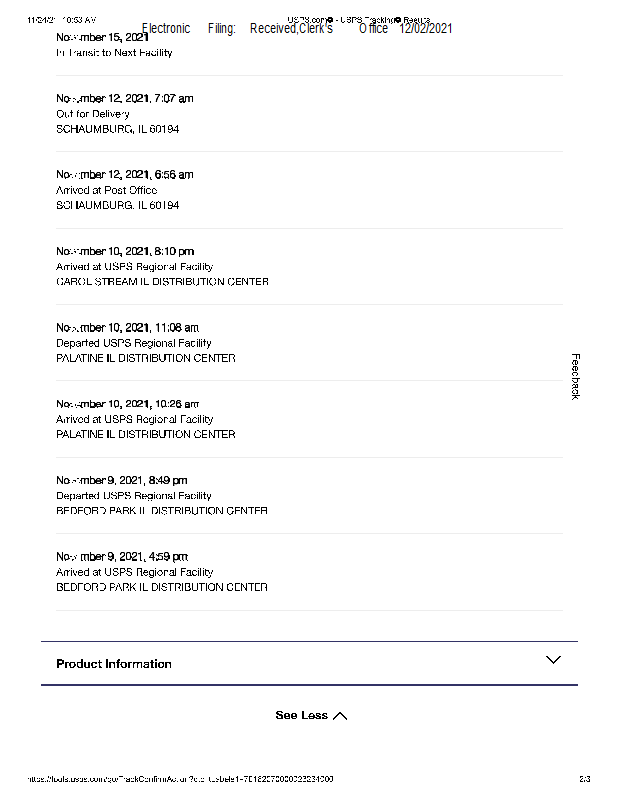Click November 12, 2021, 7:07 am timestamp
Image resolution: width=618 pixels, height=800 pixels.
point(125,98)
